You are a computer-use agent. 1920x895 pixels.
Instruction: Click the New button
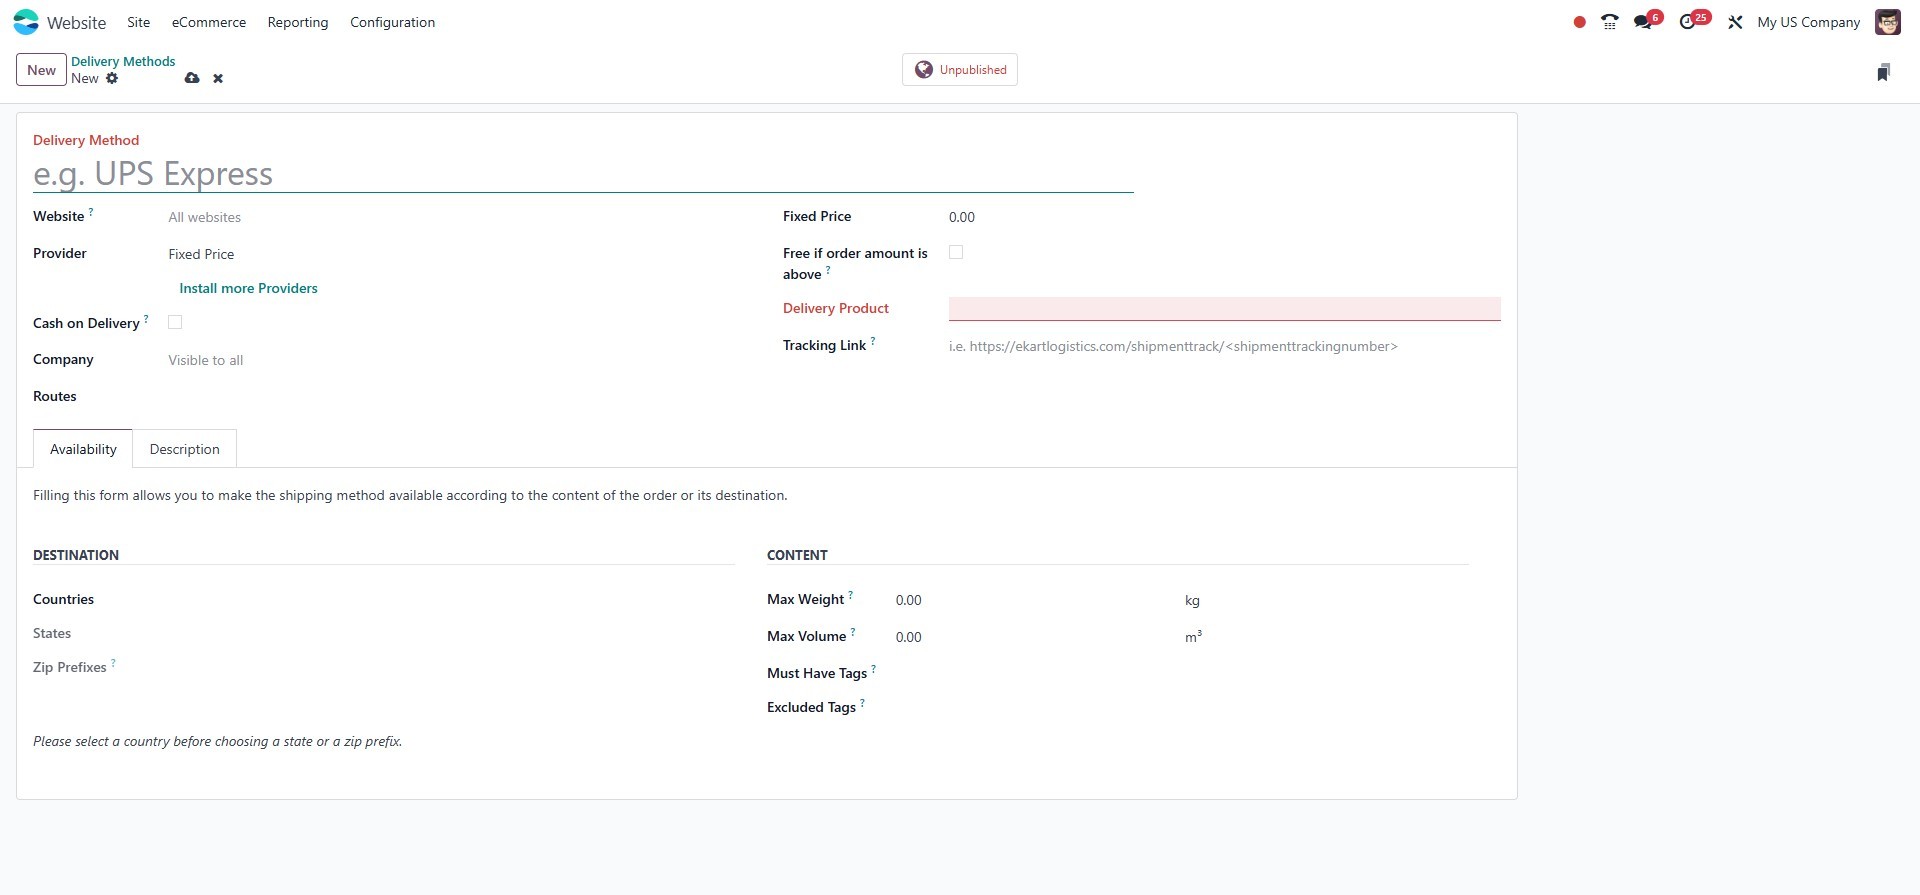[41, 70]
